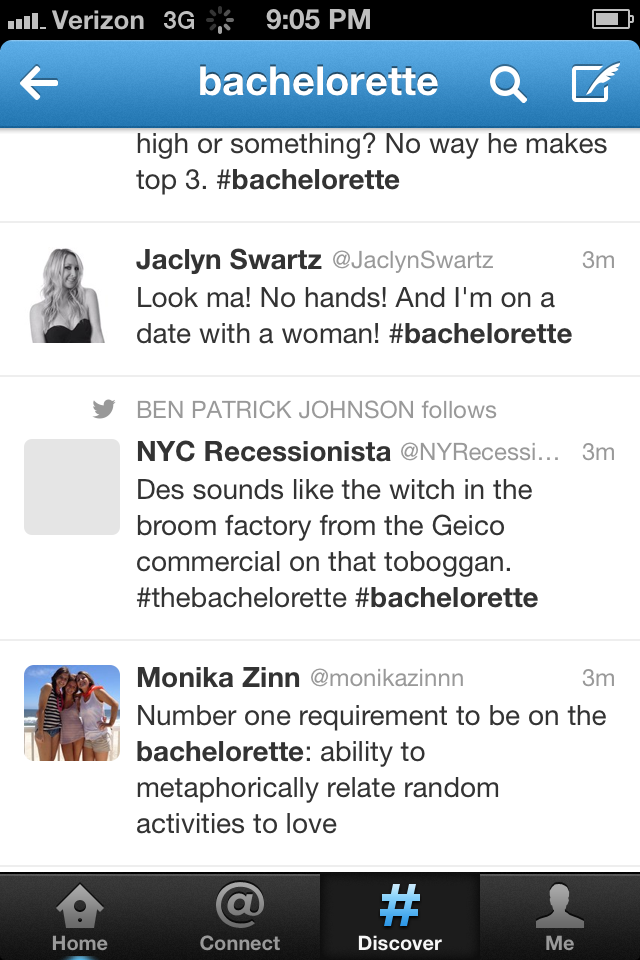Open Monika Zinn's tweet text
The height and width of the screenshot is (960, 640).
coord(370,770)
